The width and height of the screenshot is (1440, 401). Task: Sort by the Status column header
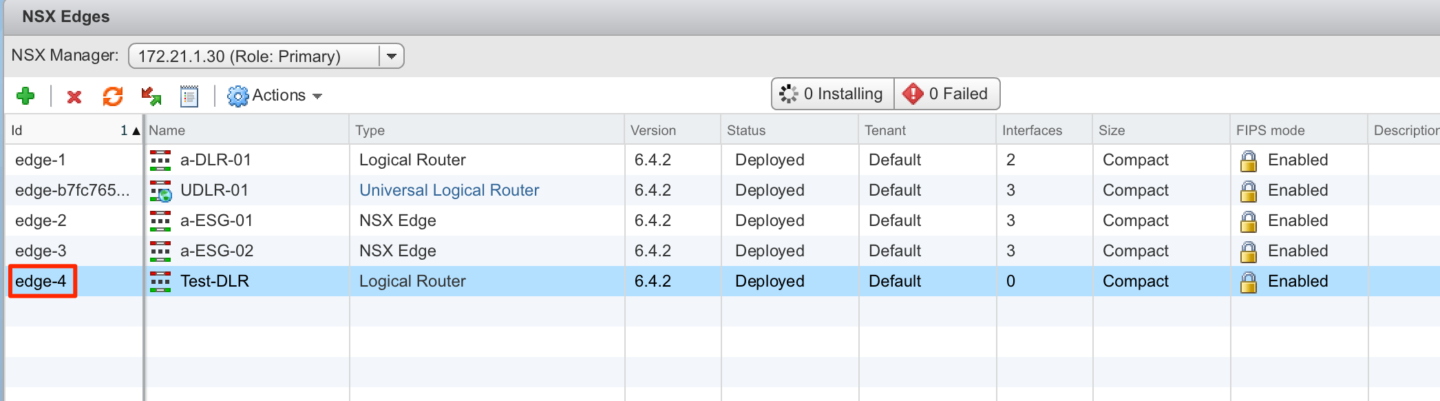point(790,130)
